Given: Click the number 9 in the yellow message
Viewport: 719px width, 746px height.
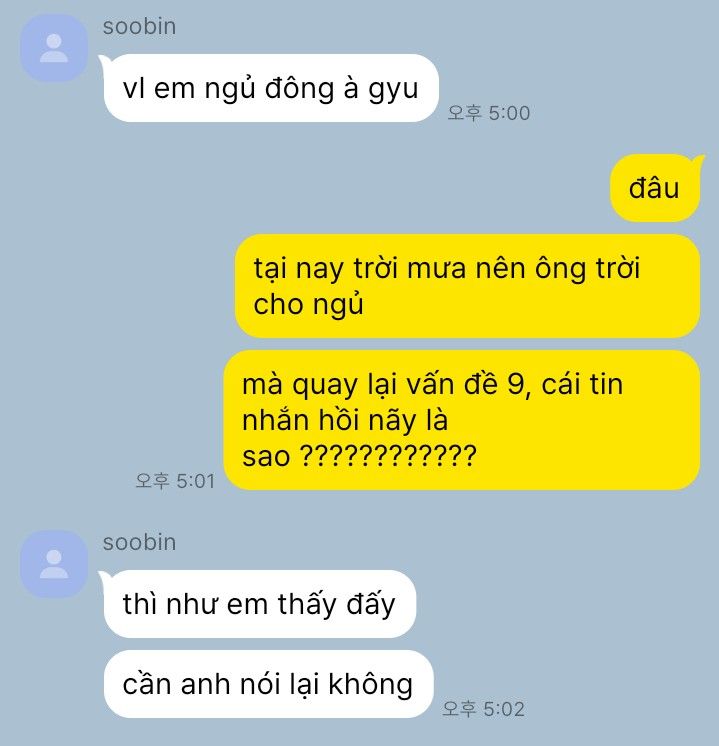Looking at the screenshot, I should click(516, 384).
